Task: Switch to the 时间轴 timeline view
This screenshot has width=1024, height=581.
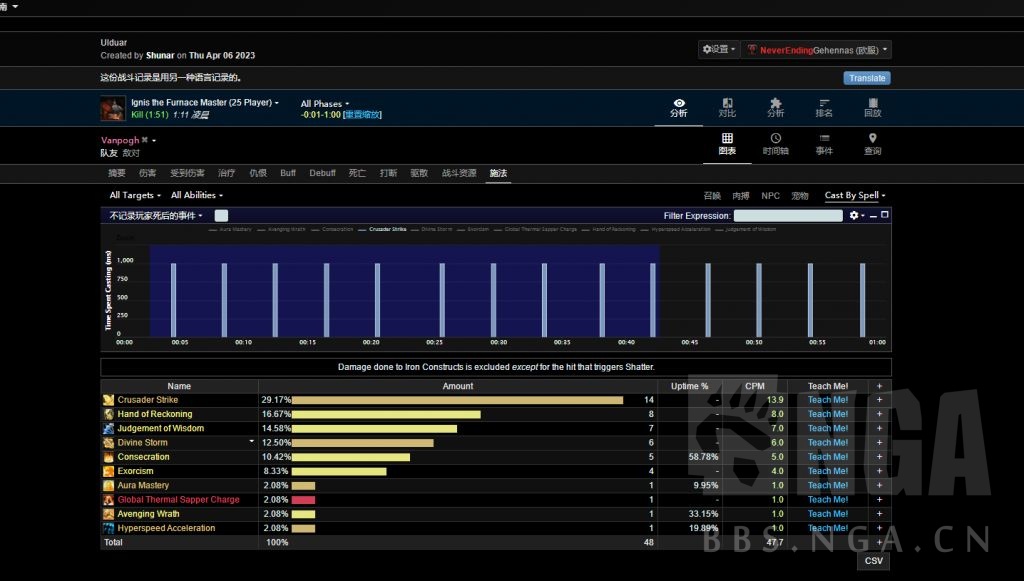Action: [x=775, y=144]
